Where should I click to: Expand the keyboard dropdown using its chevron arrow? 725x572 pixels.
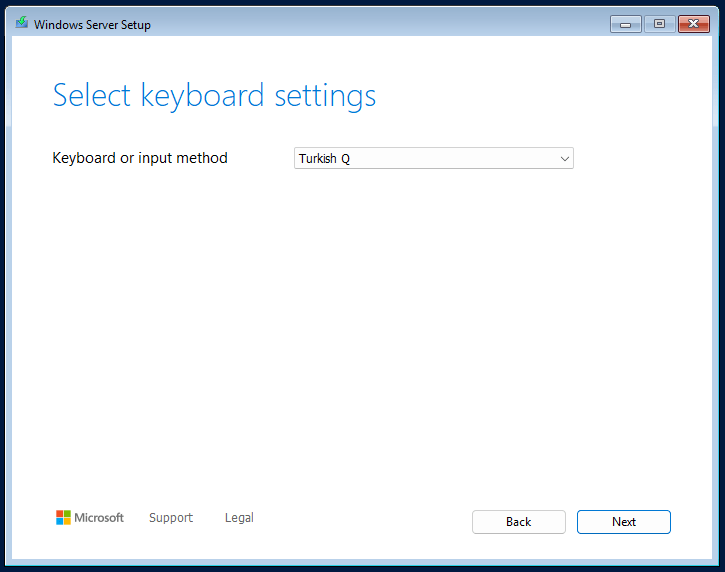click(564, 158)
